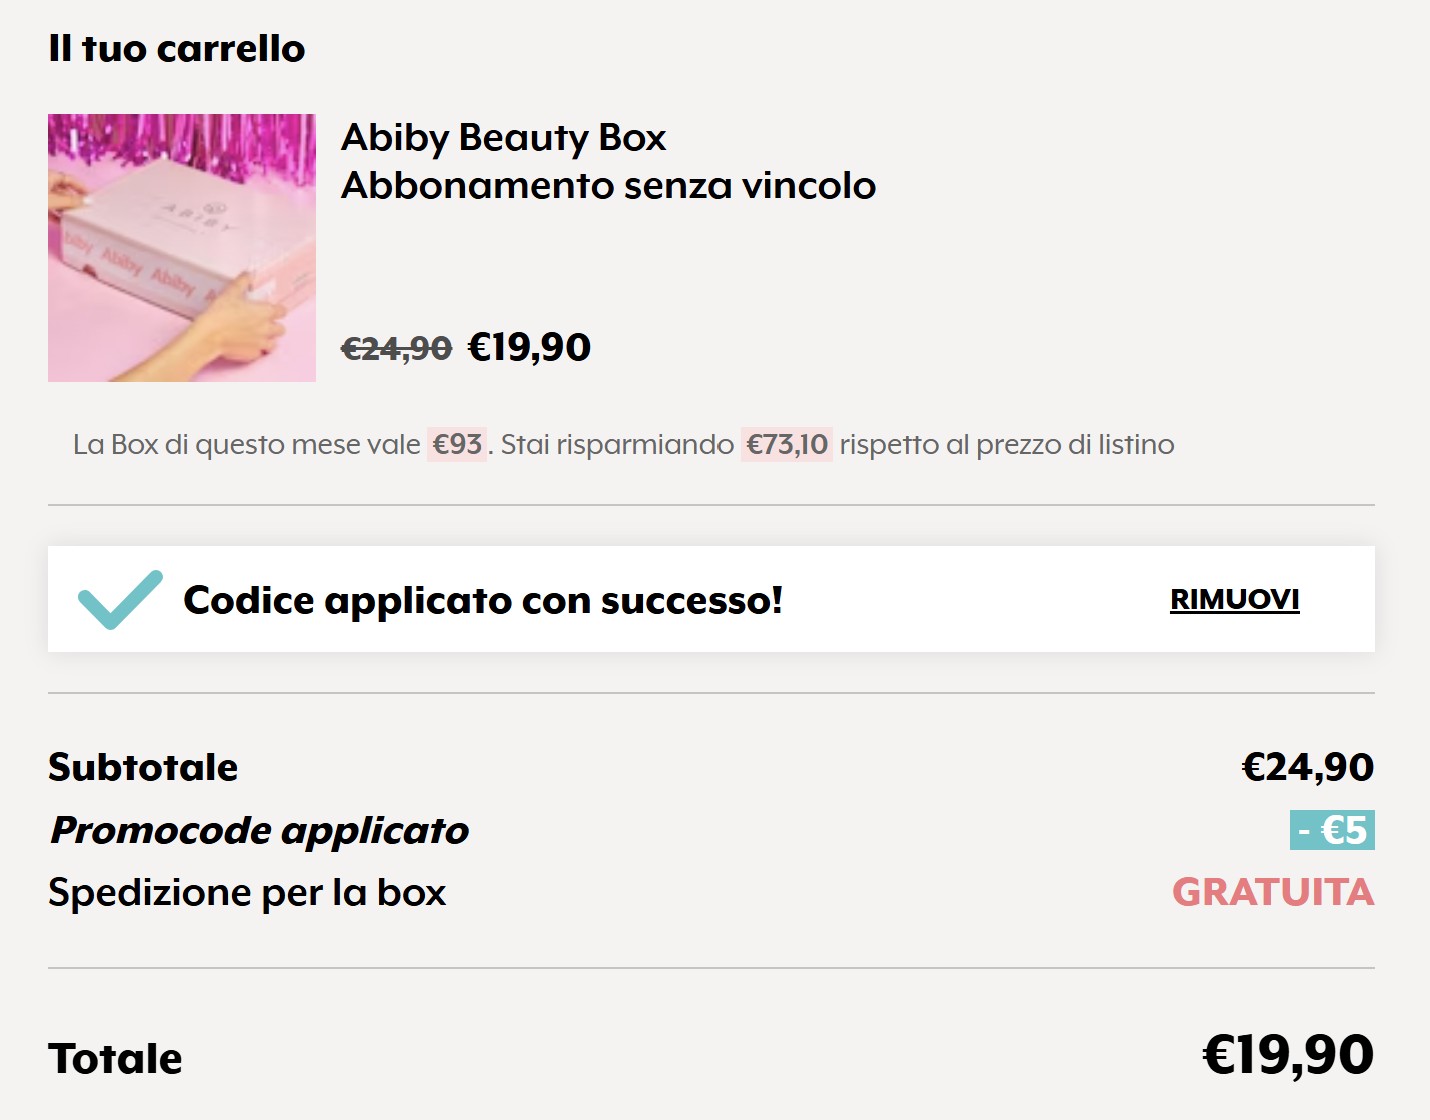Click 'rispetto al prezzo di listino' text
This screenshot has width=1430, height=1120.
coord(1006,444)
